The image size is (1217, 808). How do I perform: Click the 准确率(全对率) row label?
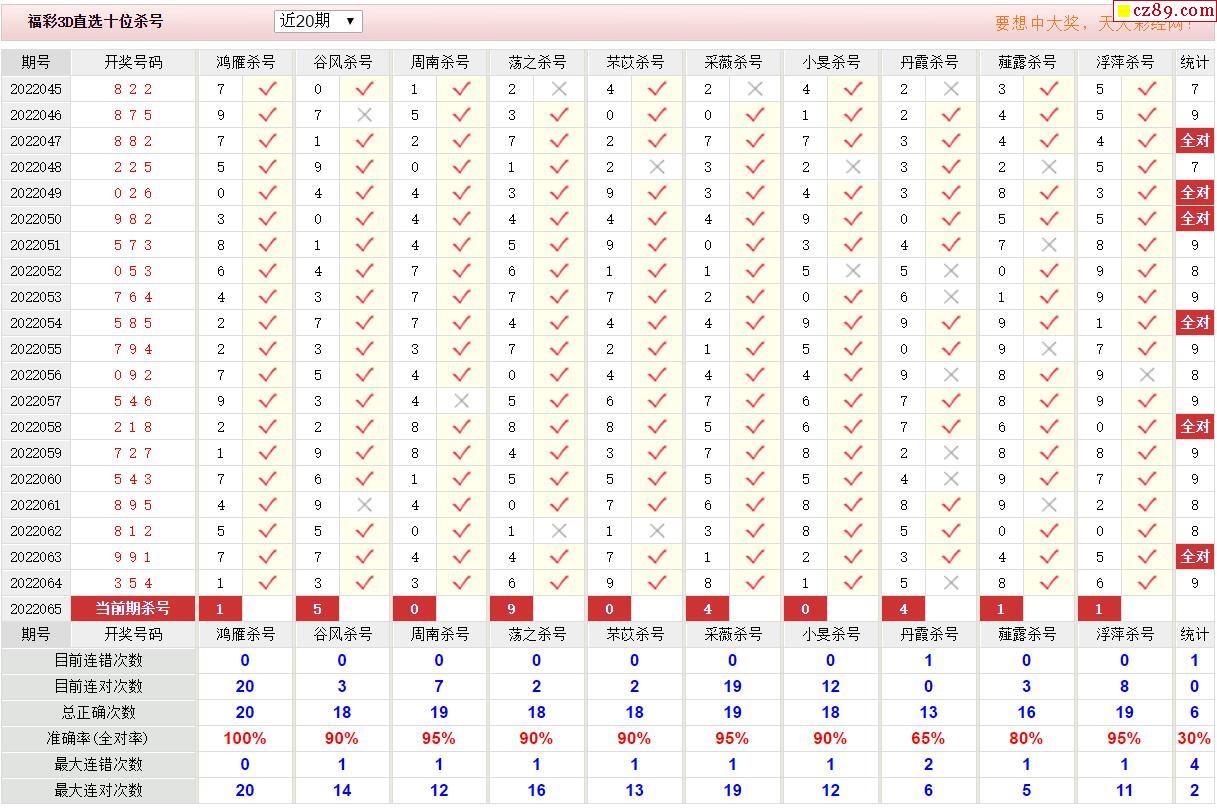click(x=98, y=739)
